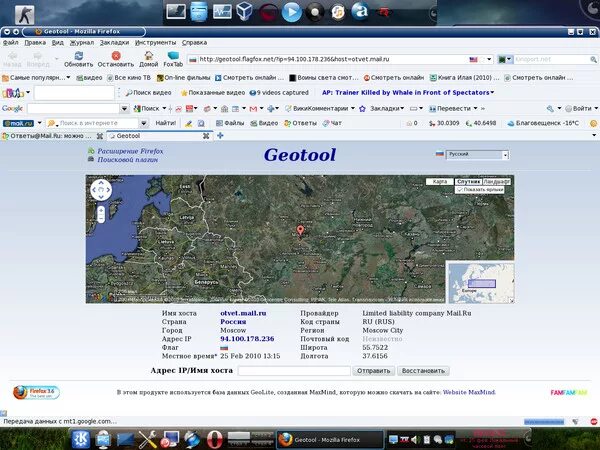Click the map pan control arrows
The image size is (600, 450).
pos(101,189)
